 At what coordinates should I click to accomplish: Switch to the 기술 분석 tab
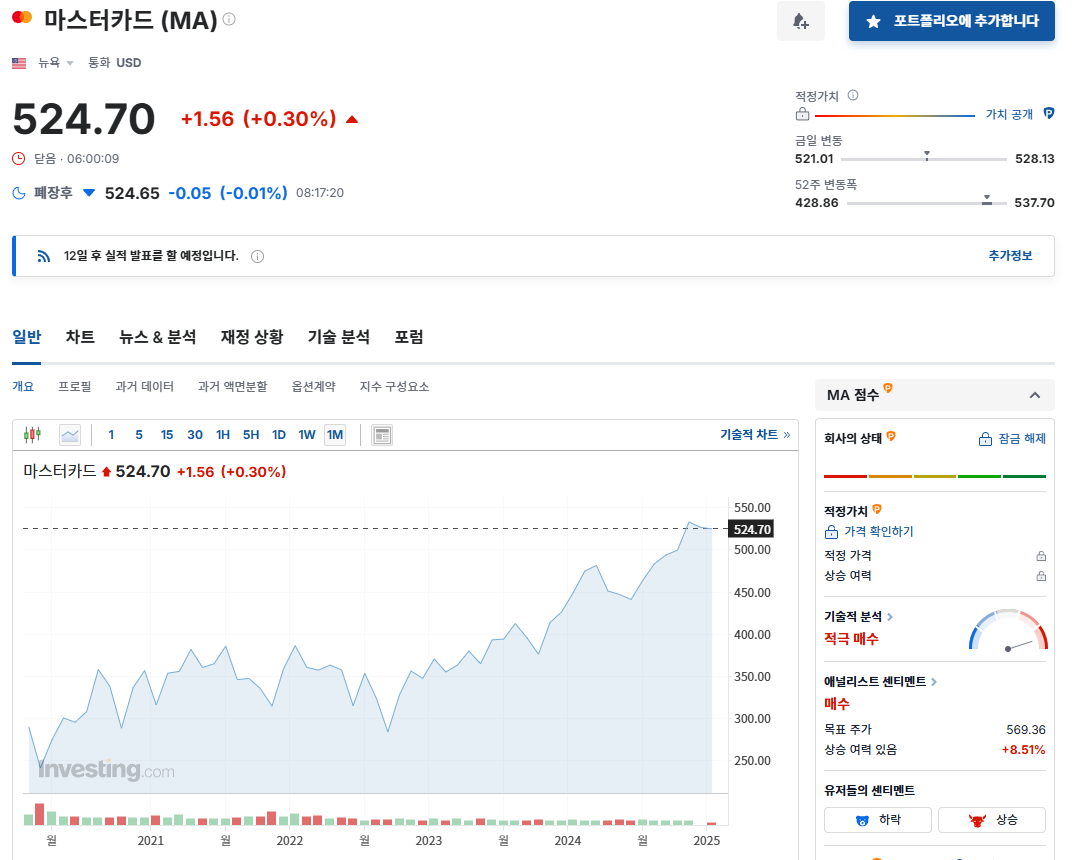click(339, 337)
